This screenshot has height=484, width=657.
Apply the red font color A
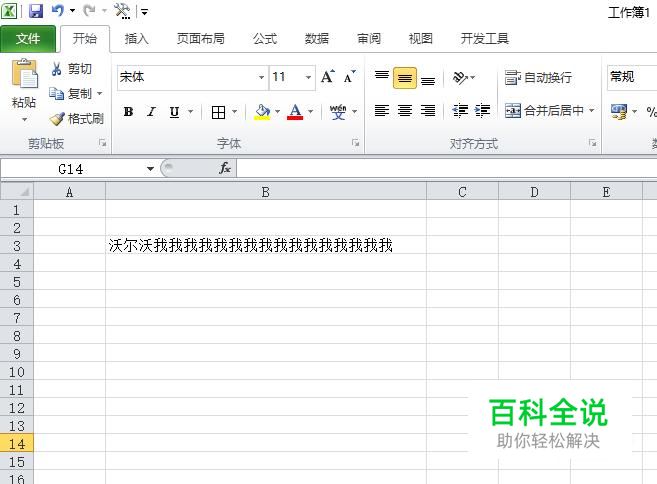pos(295,112)
